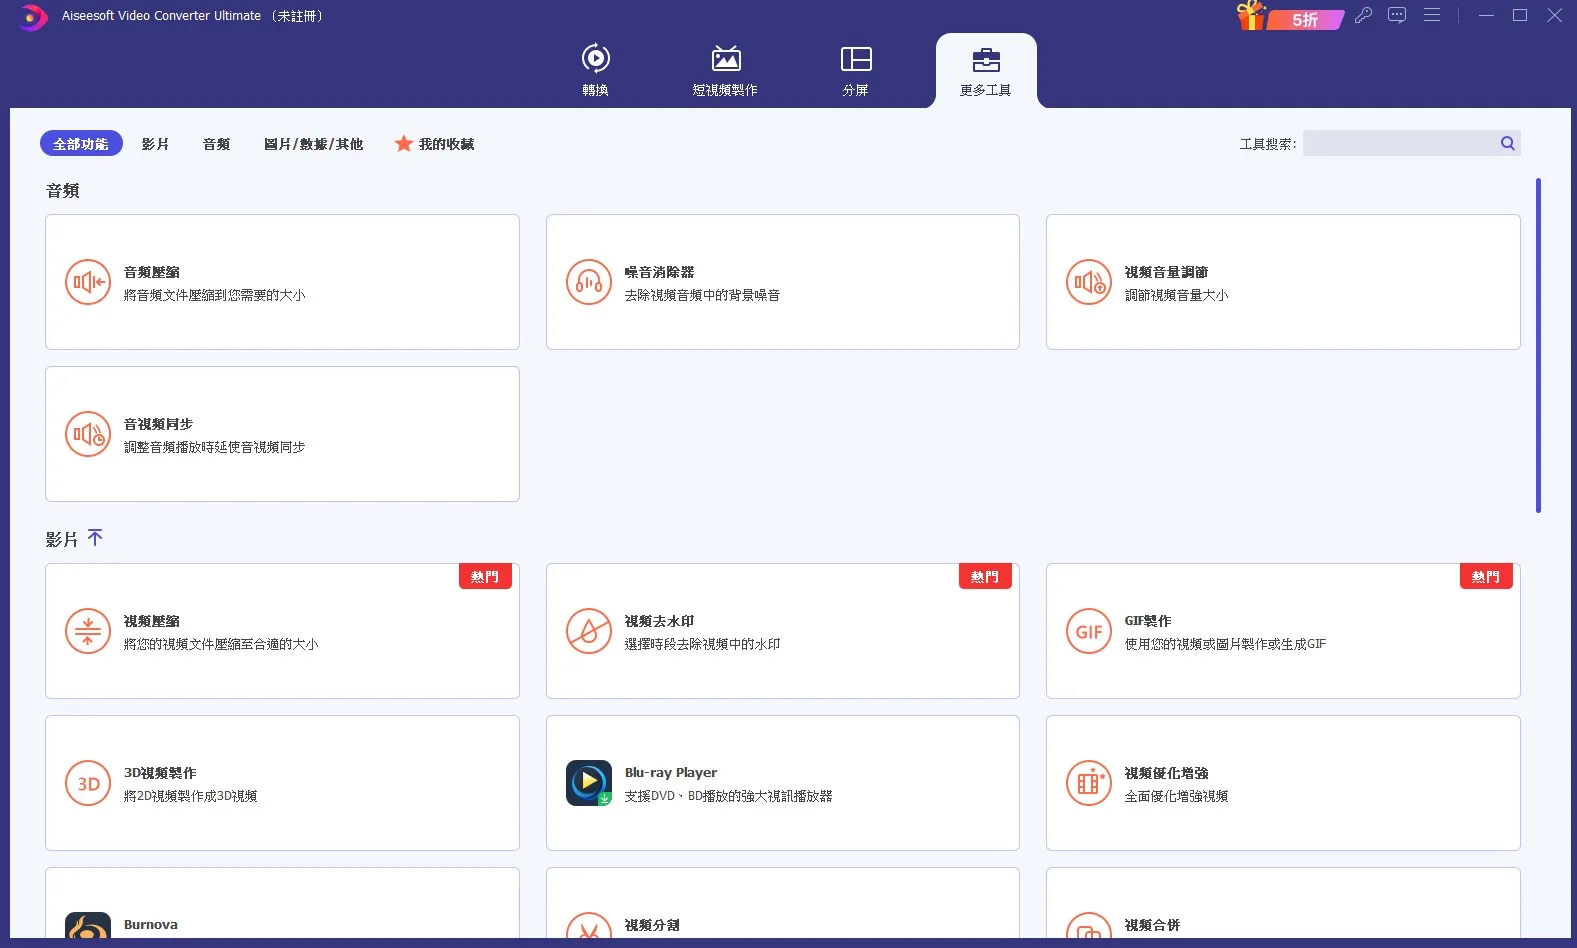Viewport: 1577px width, 948px height.
Task: Open the GIF製作 maker icon
Action: 1089,631
